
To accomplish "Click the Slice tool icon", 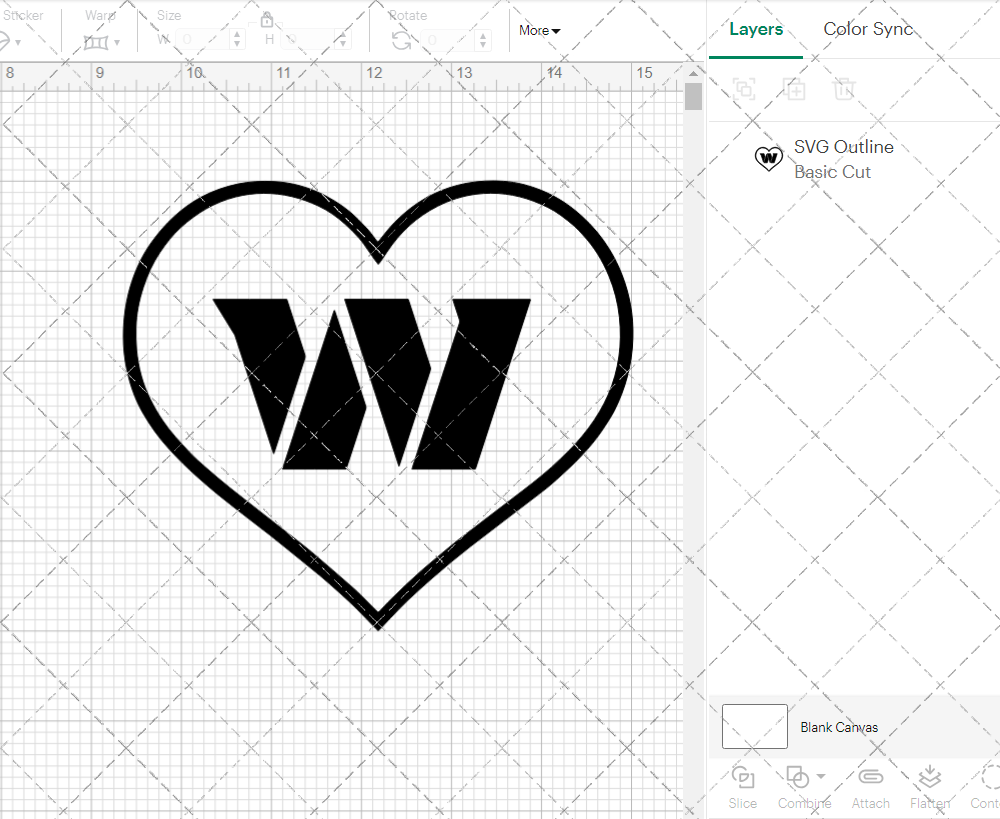I will [742, 778].
